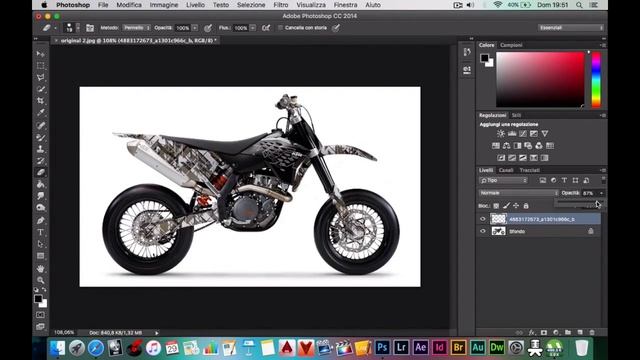Toggle type layer filter
This screenshot has height=360, width=640.
564,180
